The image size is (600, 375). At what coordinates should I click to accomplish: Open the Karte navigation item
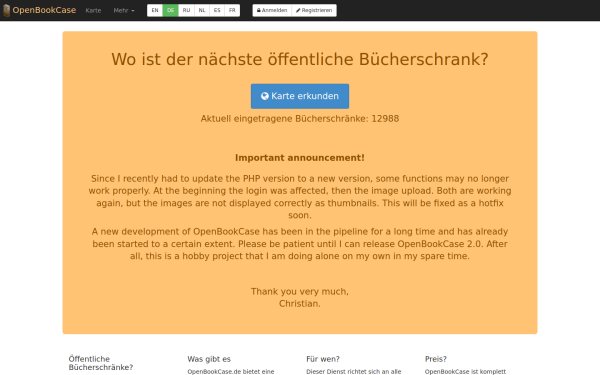[x=93, y=11]
